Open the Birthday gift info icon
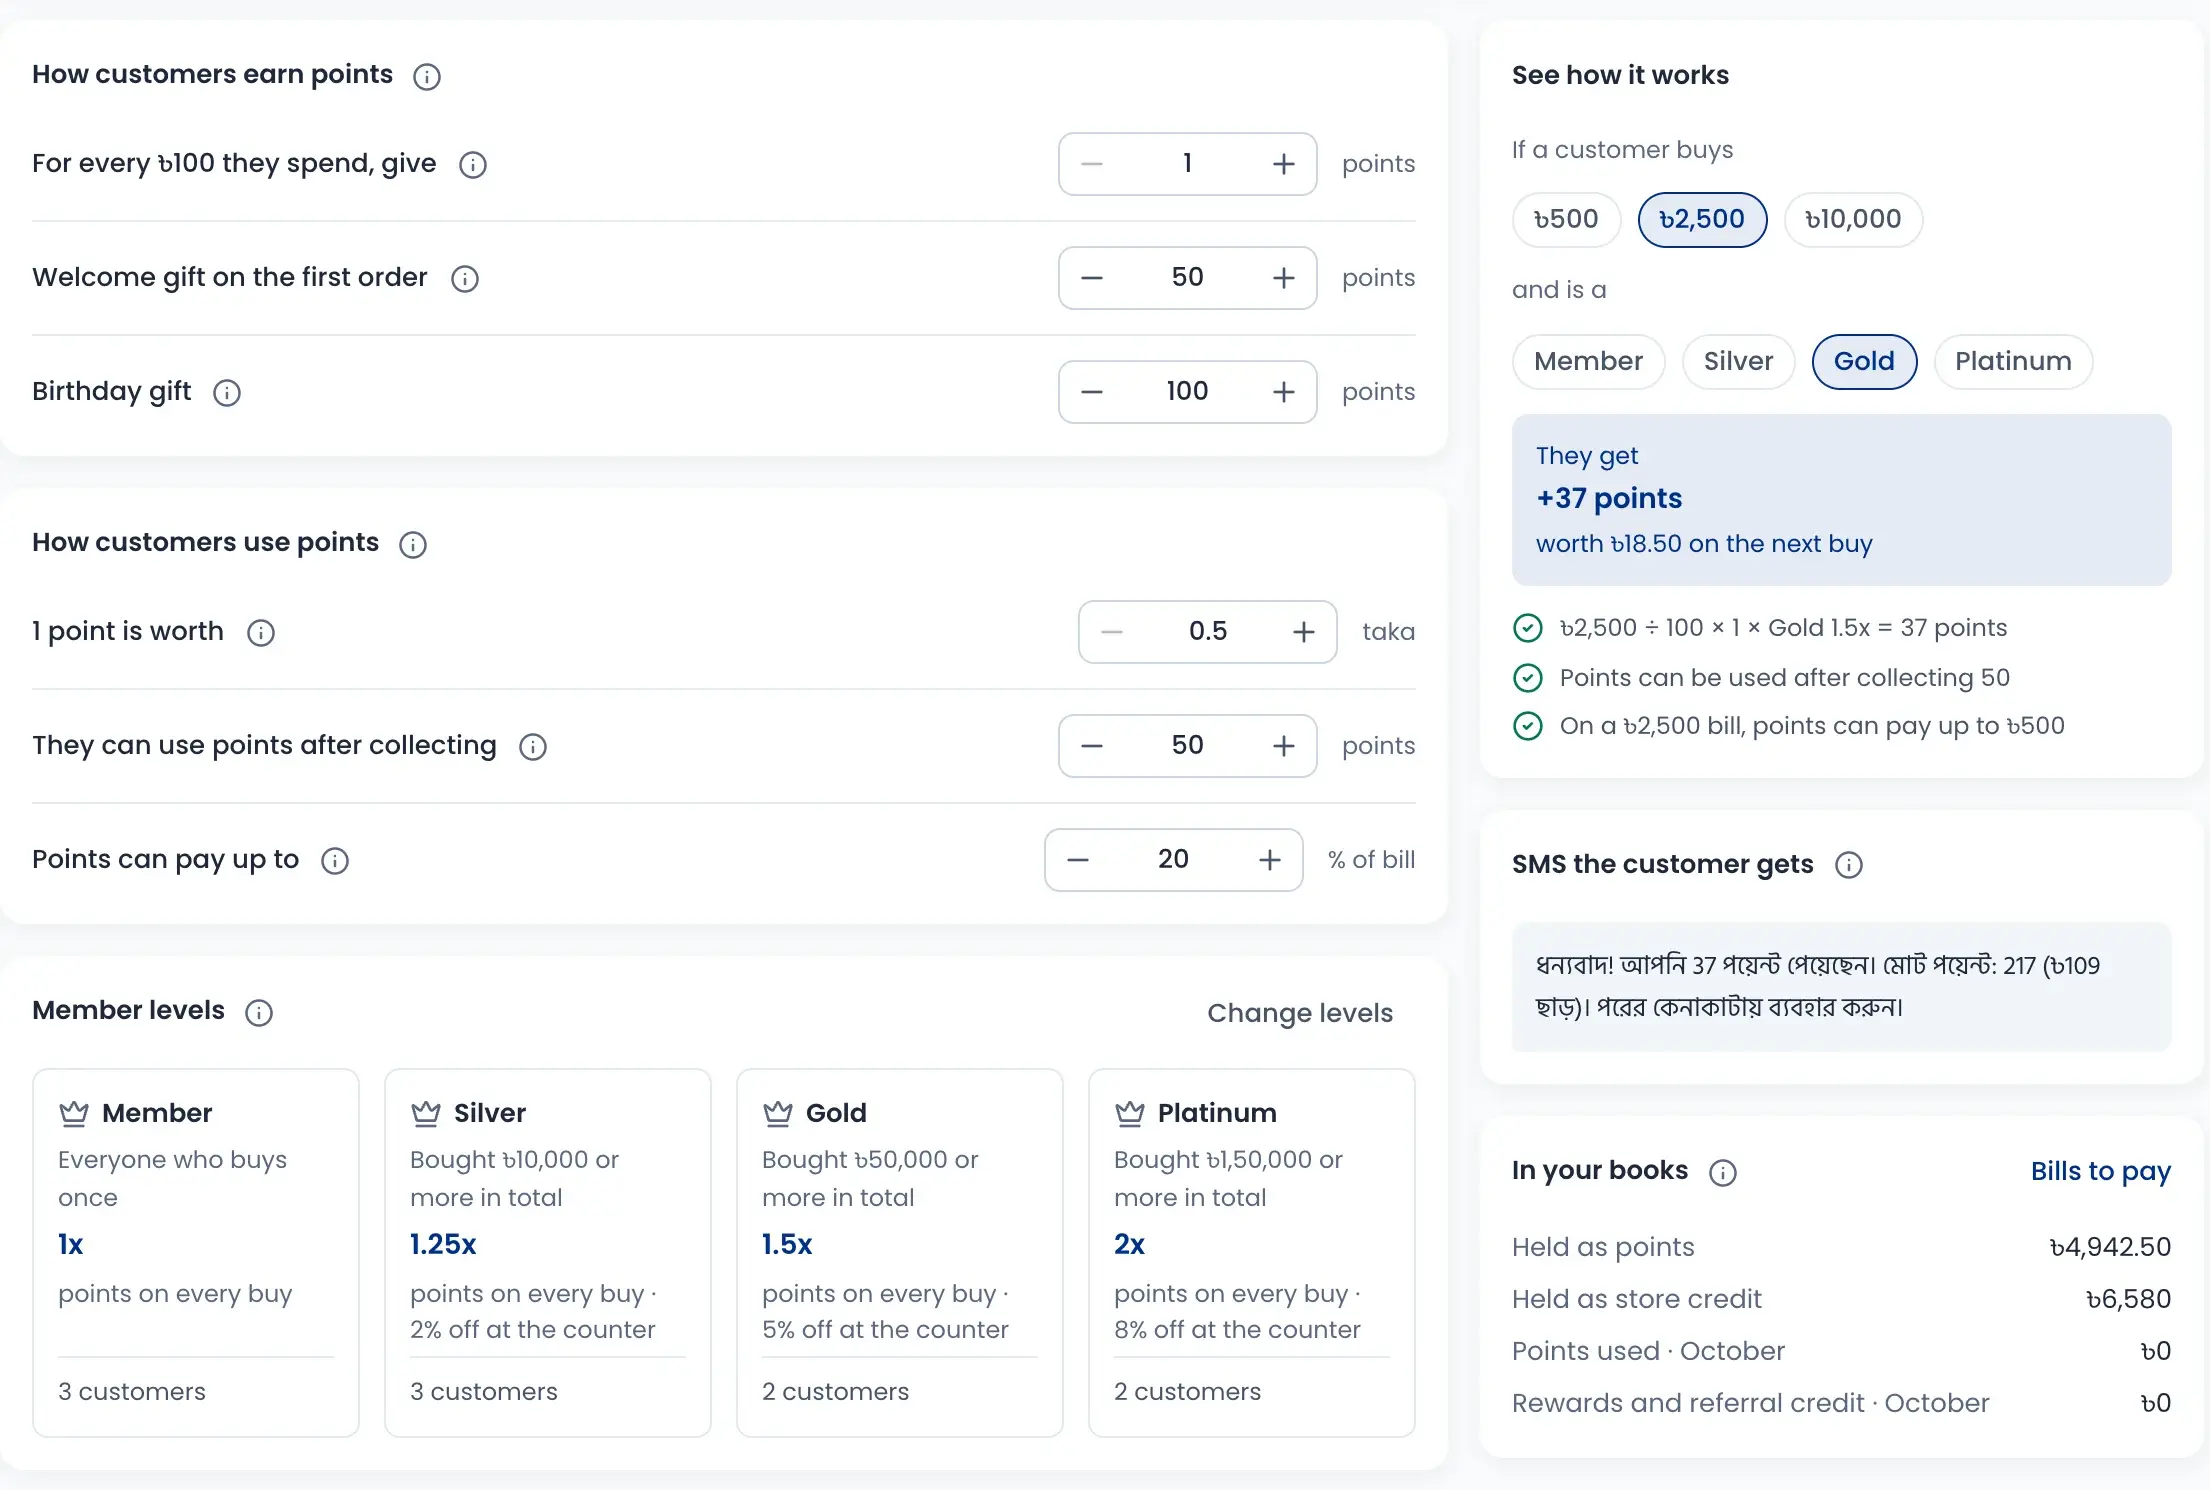Viewport: 2210px width, 1490px height. point(227,392)
